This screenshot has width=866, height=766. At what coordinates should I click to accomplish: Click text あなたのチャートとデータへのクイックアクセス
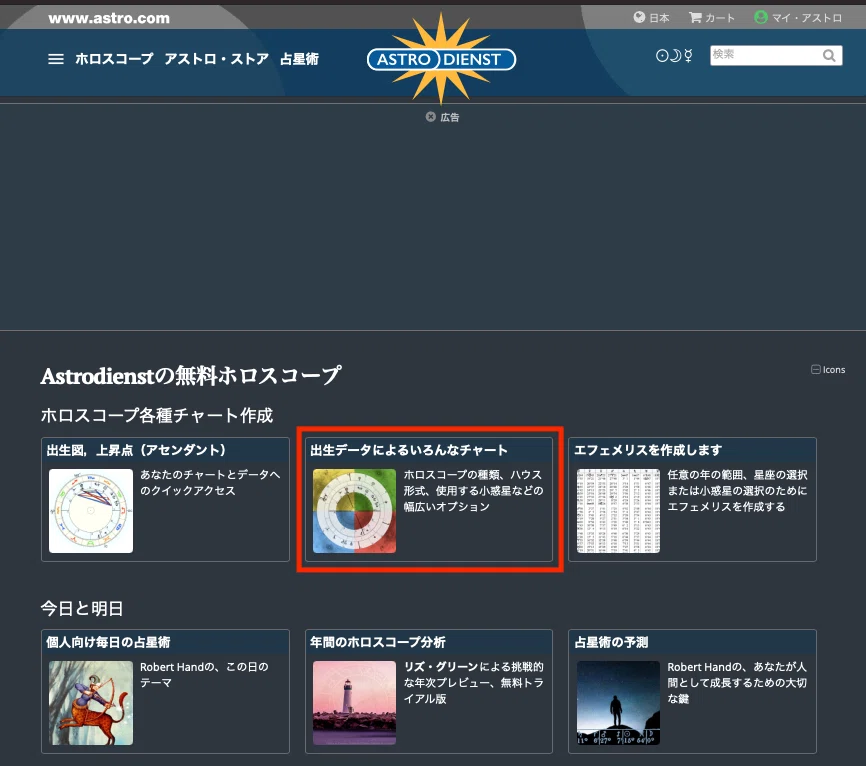pyautogui.click(x=210, y=483)
